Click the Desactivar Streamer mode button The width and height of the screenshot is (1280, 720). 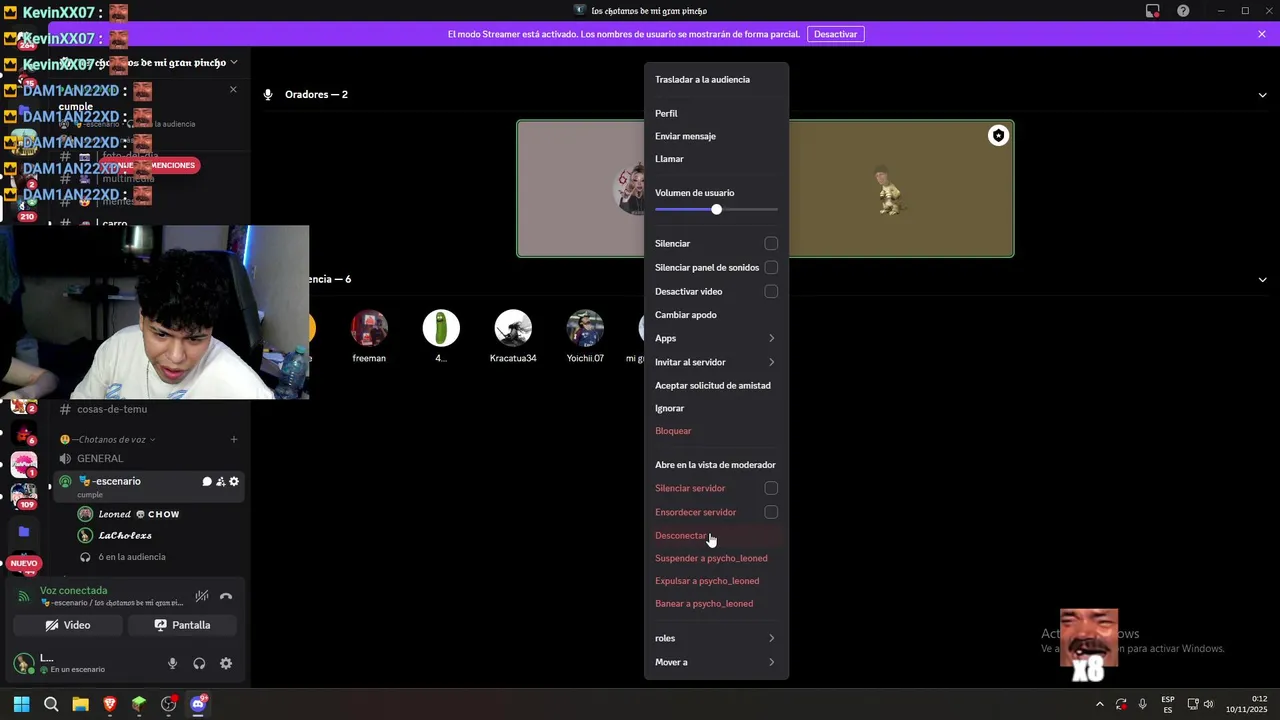pos(835,34)
